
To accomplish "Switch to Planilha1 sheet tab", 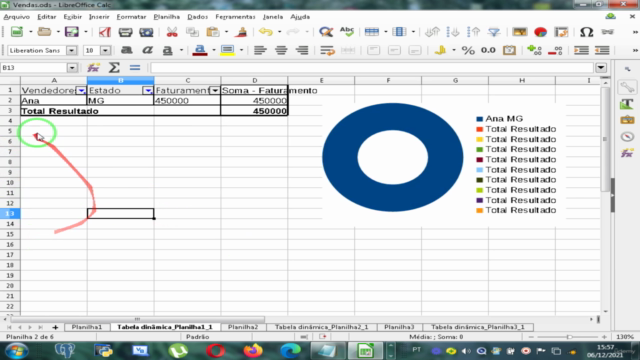I will click(x=87, y=327).
